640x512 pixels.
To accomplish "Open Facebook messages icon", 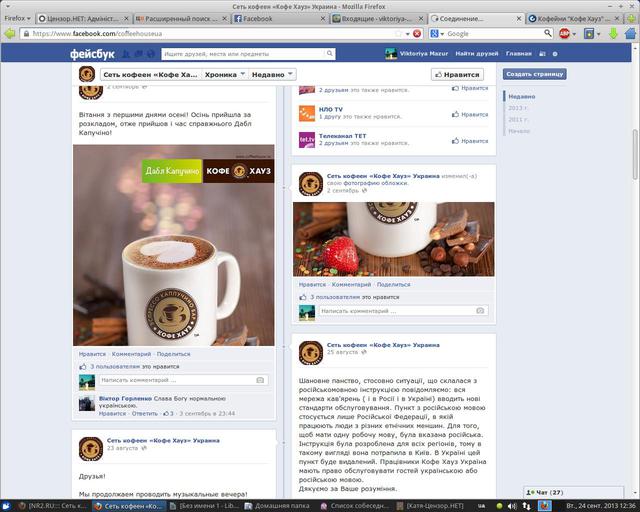I will point(139,54).
